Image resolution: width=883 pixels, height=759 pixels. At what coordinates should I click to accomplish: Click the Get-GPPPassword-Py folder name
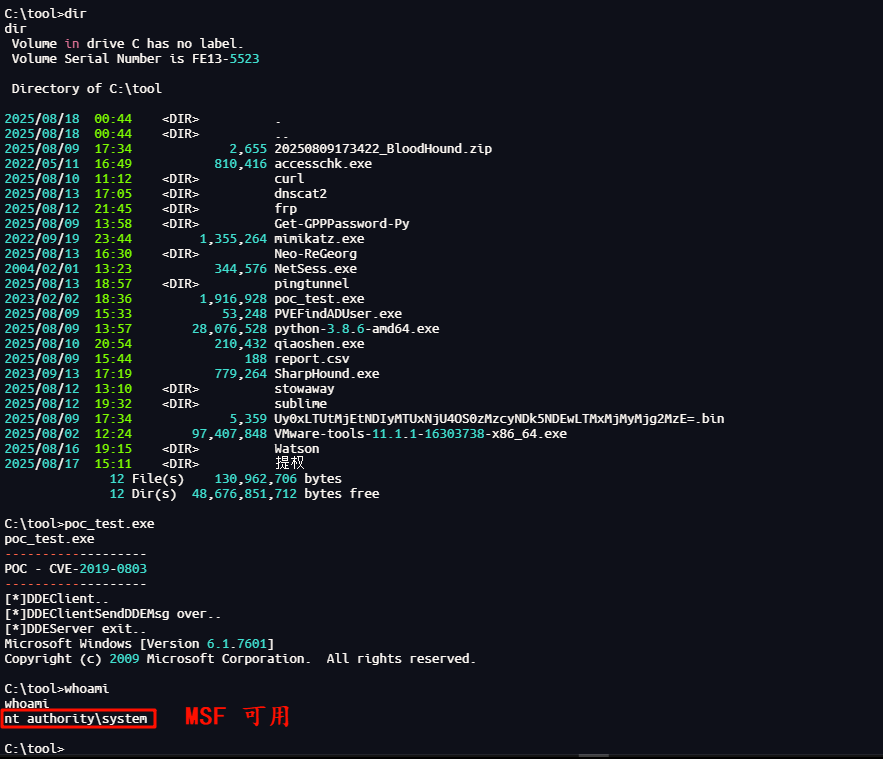341,224
